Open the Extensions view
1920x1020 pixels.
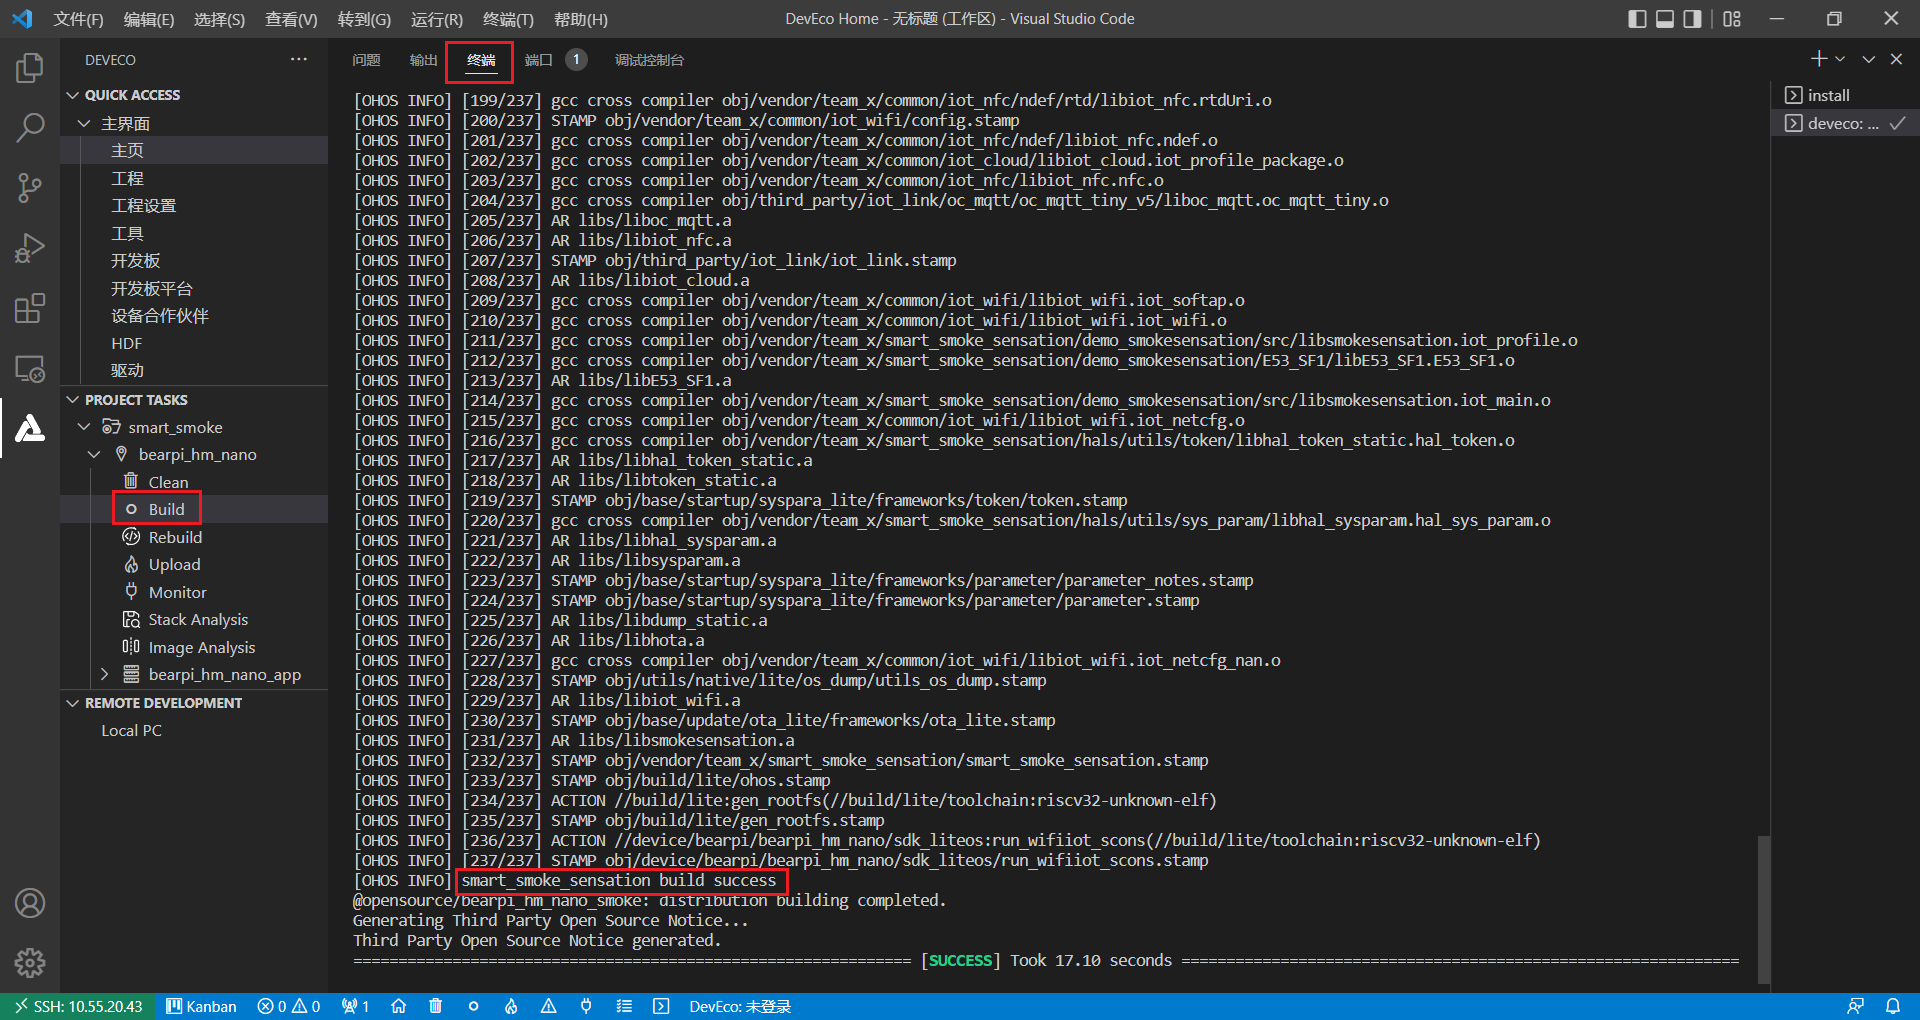click(30, 308)
